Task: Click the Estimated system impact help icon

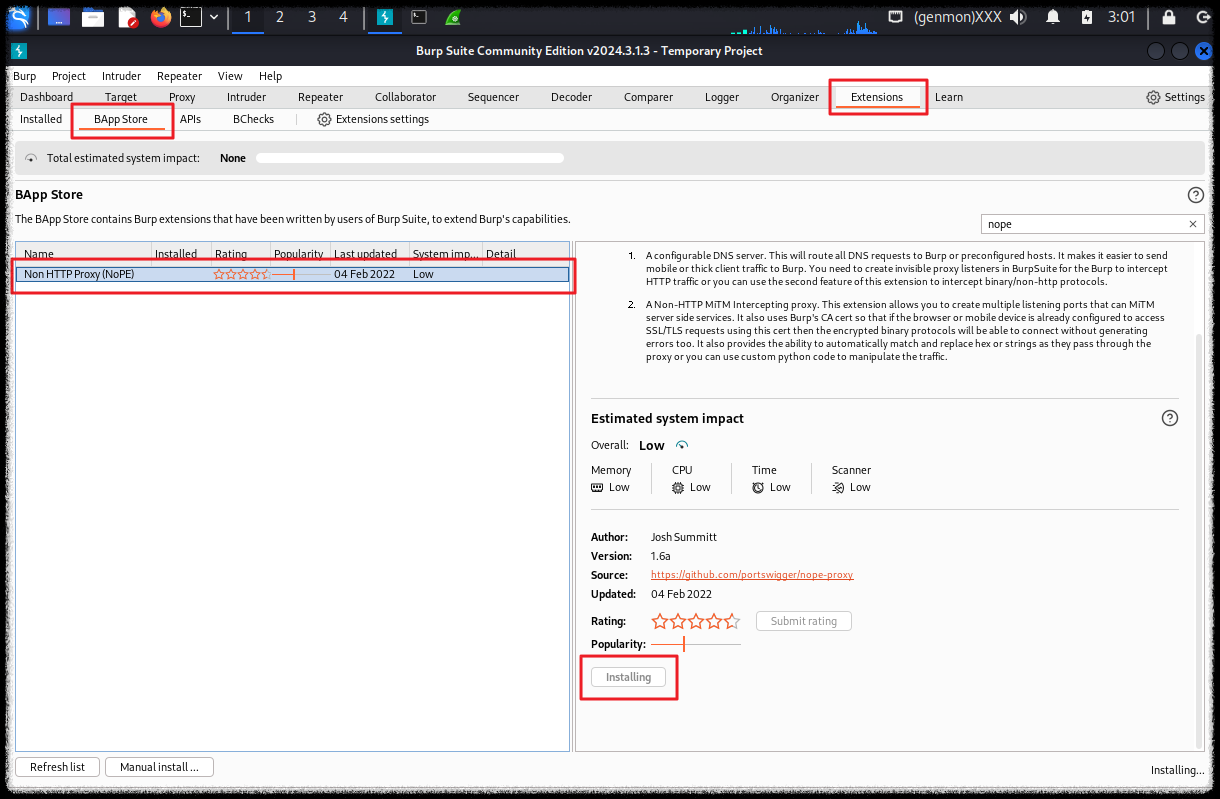Action: click(x=1170, y=418)
